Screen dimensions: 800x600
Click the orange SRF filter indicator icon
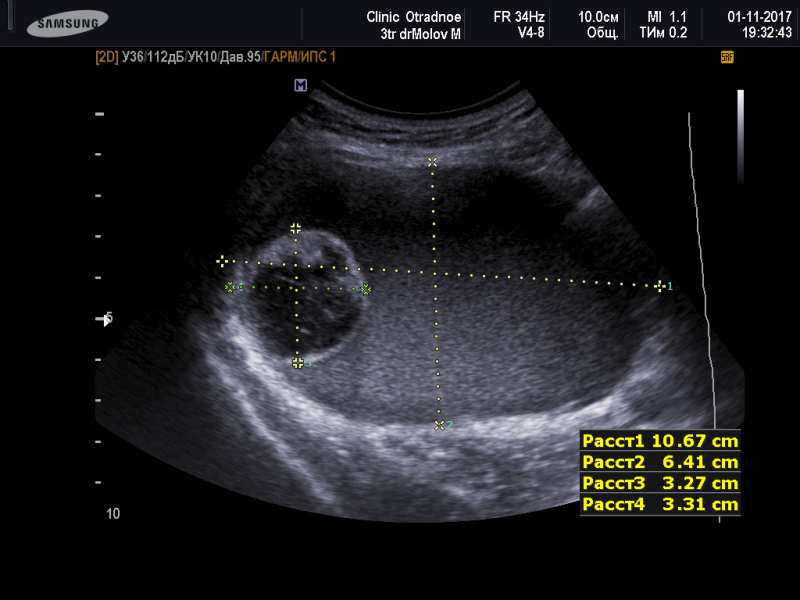pyautogui.click(x=727, y=57)
